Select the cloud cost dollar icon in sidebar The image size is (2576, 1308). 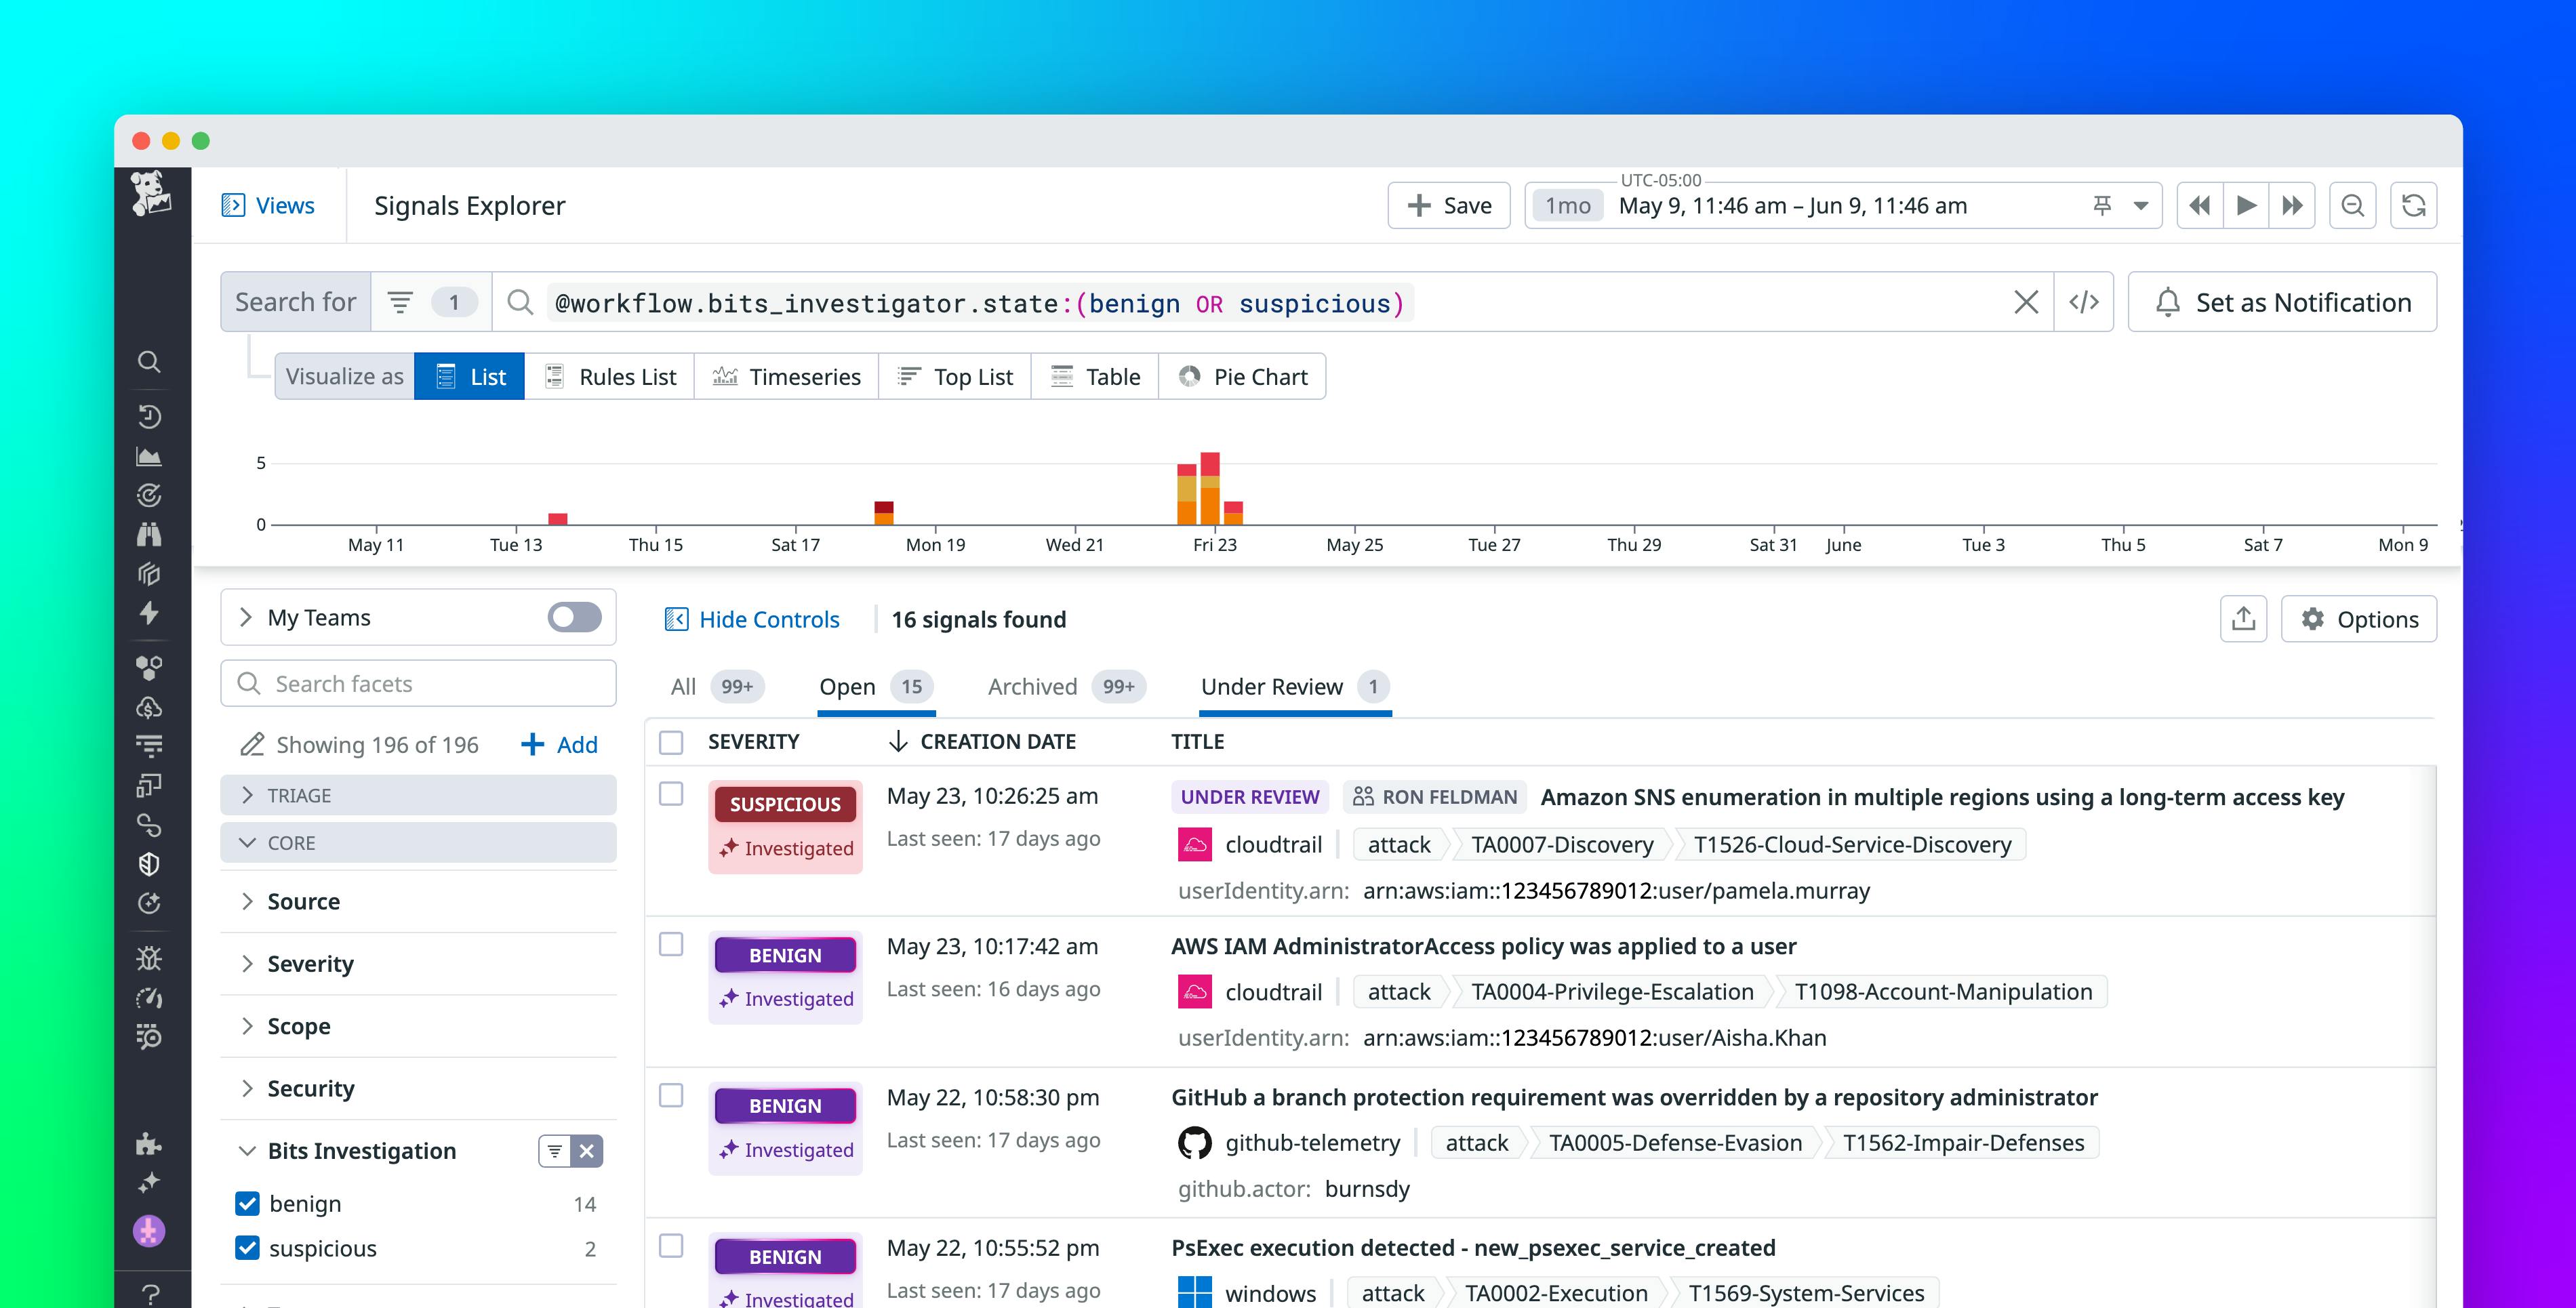(x=150, y=708)
